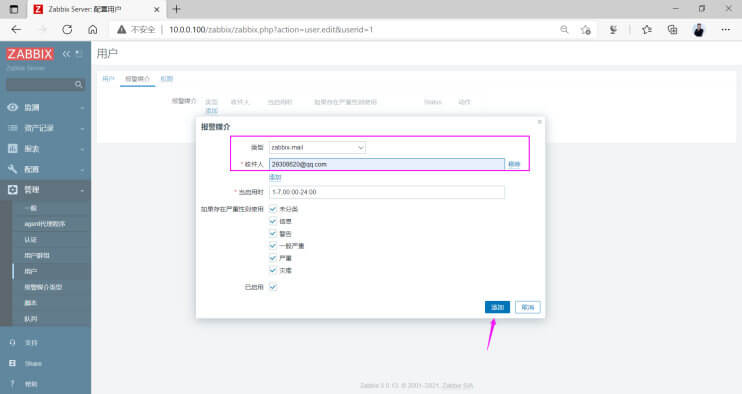
Task: Expand the Inventory sidebar section
Action: pyautogui.click(x=45, y=128)
